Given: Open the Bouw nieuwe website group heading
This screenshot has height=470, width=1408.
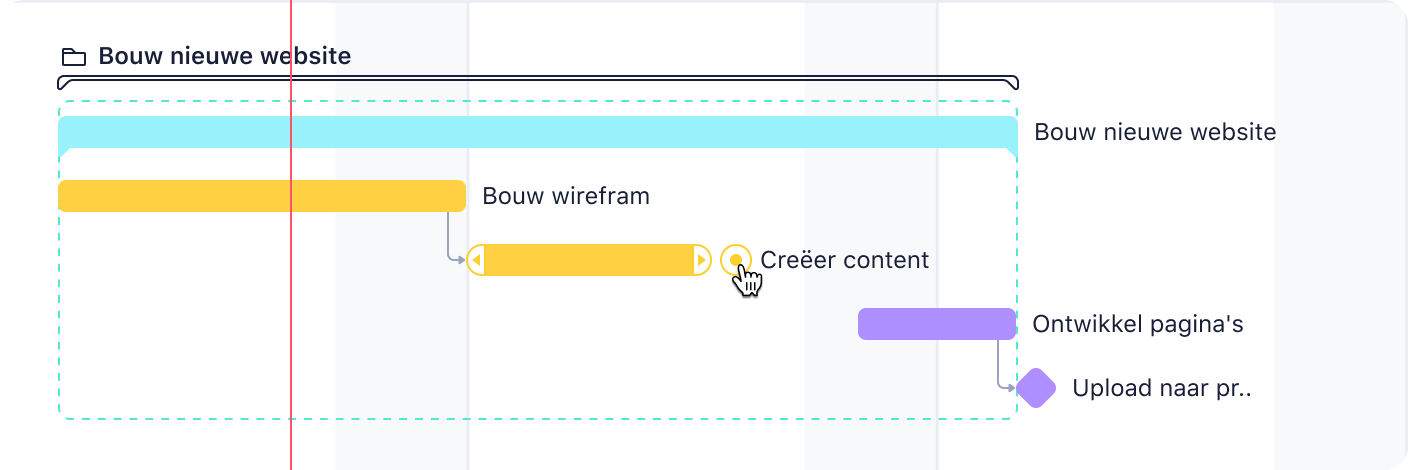Looking at the screenshot, I should coord(225,56).
